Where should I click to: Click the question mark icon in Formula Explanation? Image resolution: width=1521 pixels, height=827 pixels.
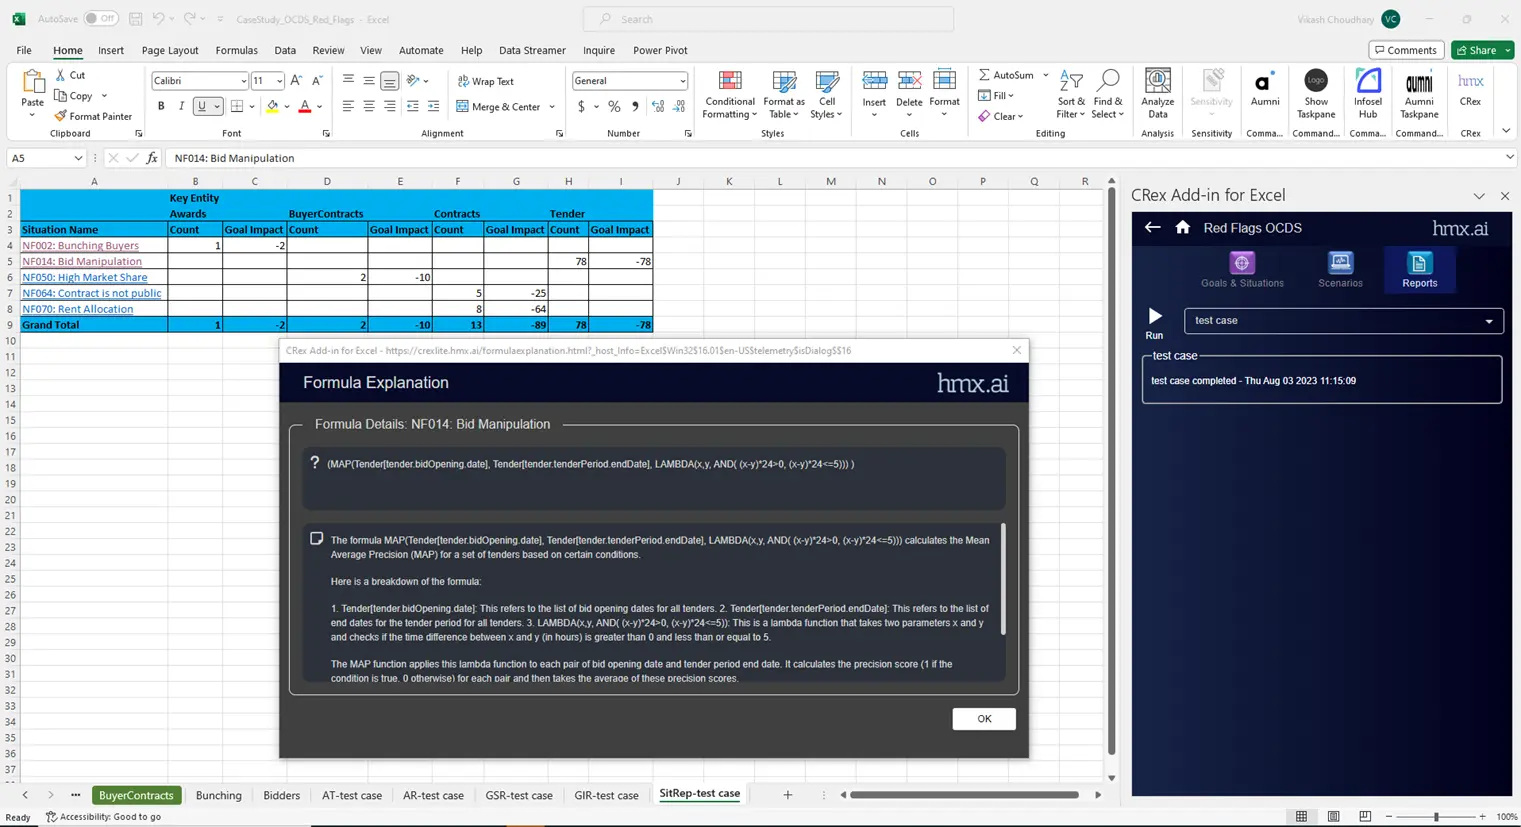click(x=315, y=462)
